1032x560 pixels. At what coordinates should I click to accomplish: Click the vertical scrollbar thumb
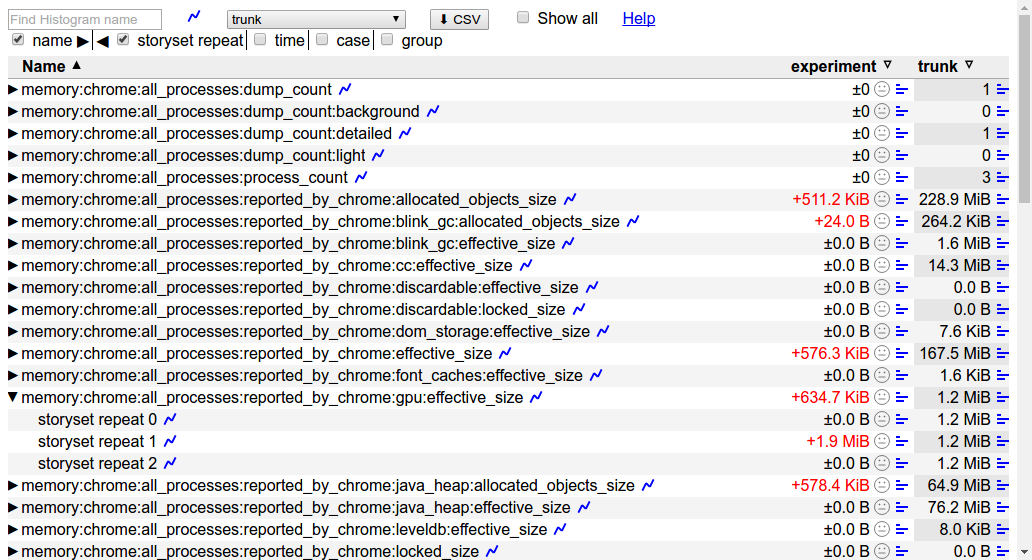point(1024,109)
